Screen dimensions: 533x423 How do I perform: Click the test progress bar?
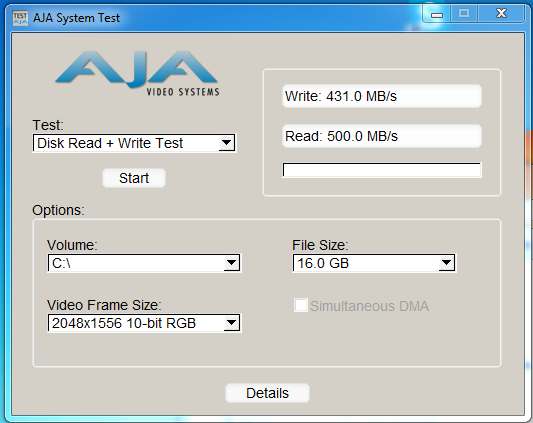pos(382,170)
